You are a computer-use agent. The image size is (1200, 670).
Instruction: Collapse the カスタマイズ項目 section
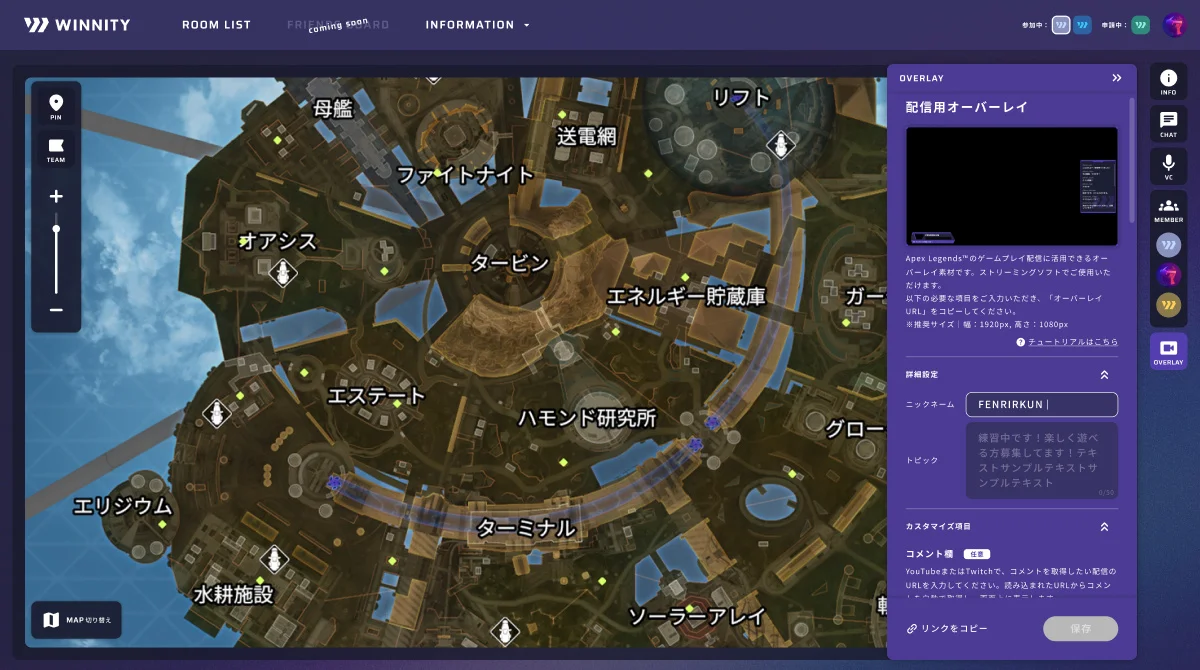pos(1104,526)
